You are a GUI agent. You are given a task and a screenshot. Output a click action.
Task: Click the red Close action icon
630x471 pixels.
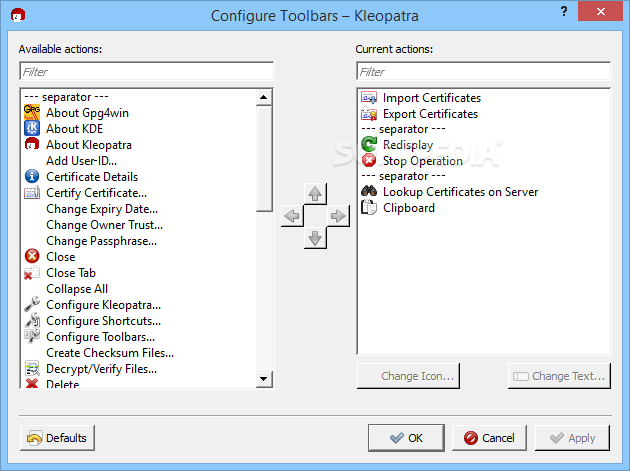tap(32, 256)
